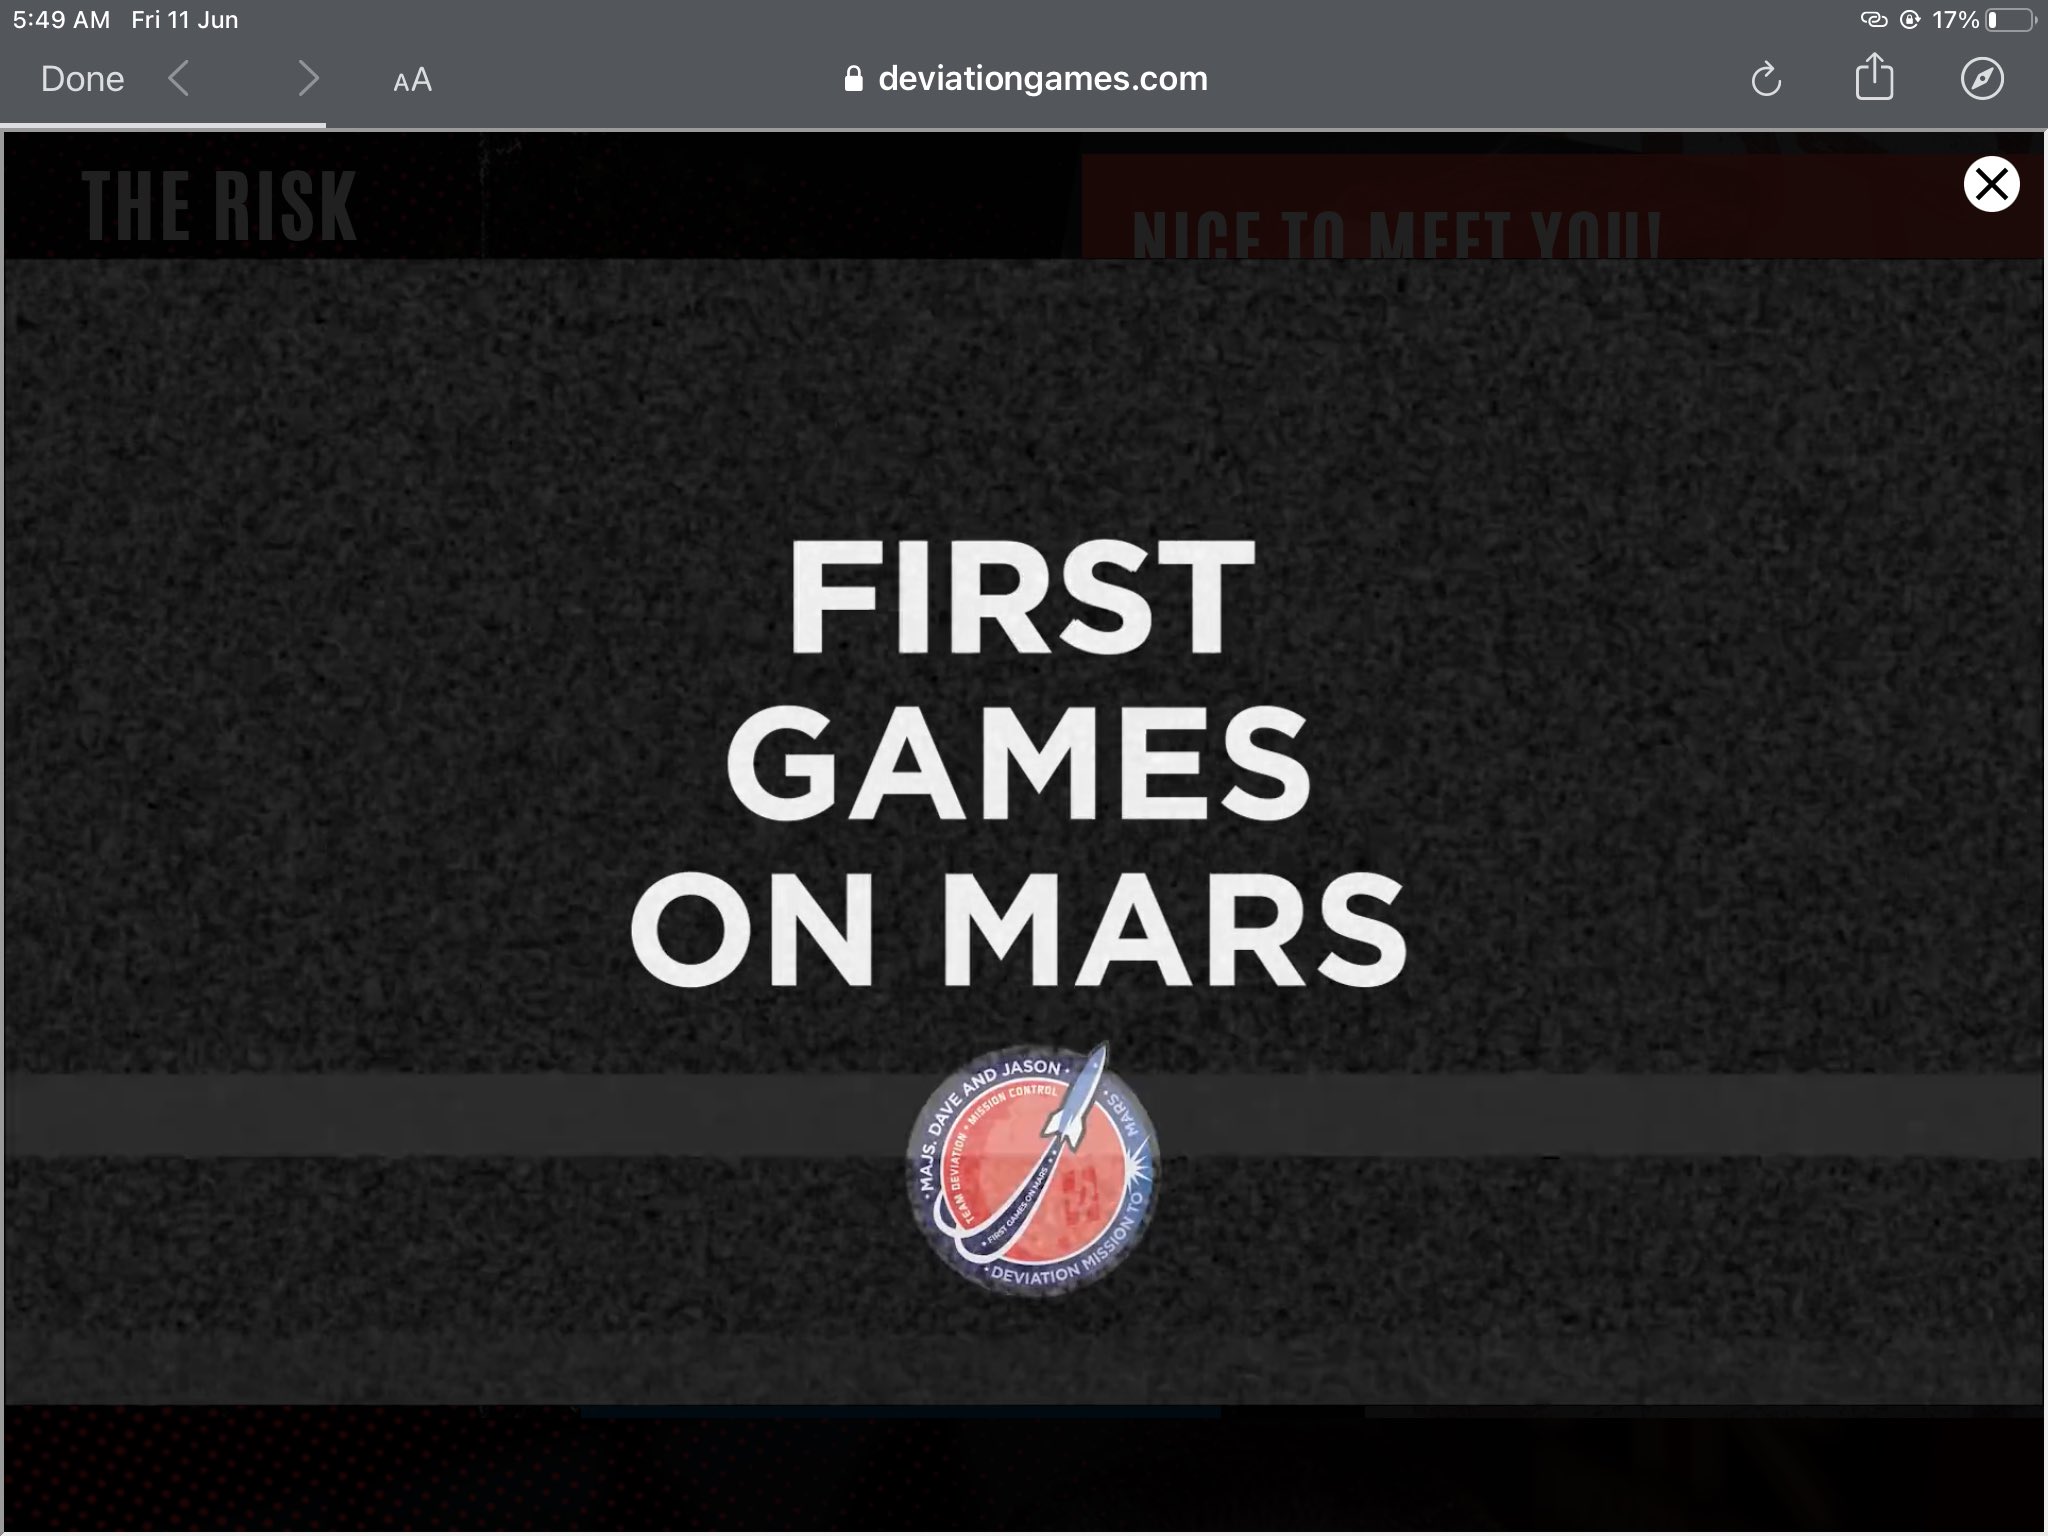Reload the page with the refresh icon
The height and width of the screenshot is (1536, 2048).
1766,79
